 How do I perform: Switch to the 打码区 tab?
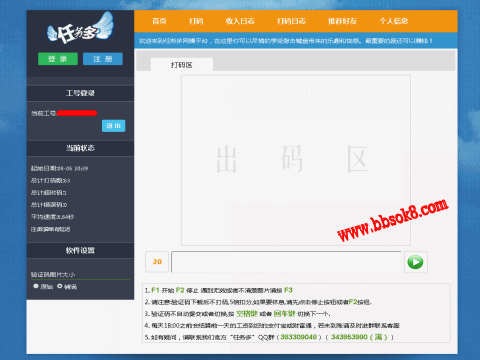[182, 65]
